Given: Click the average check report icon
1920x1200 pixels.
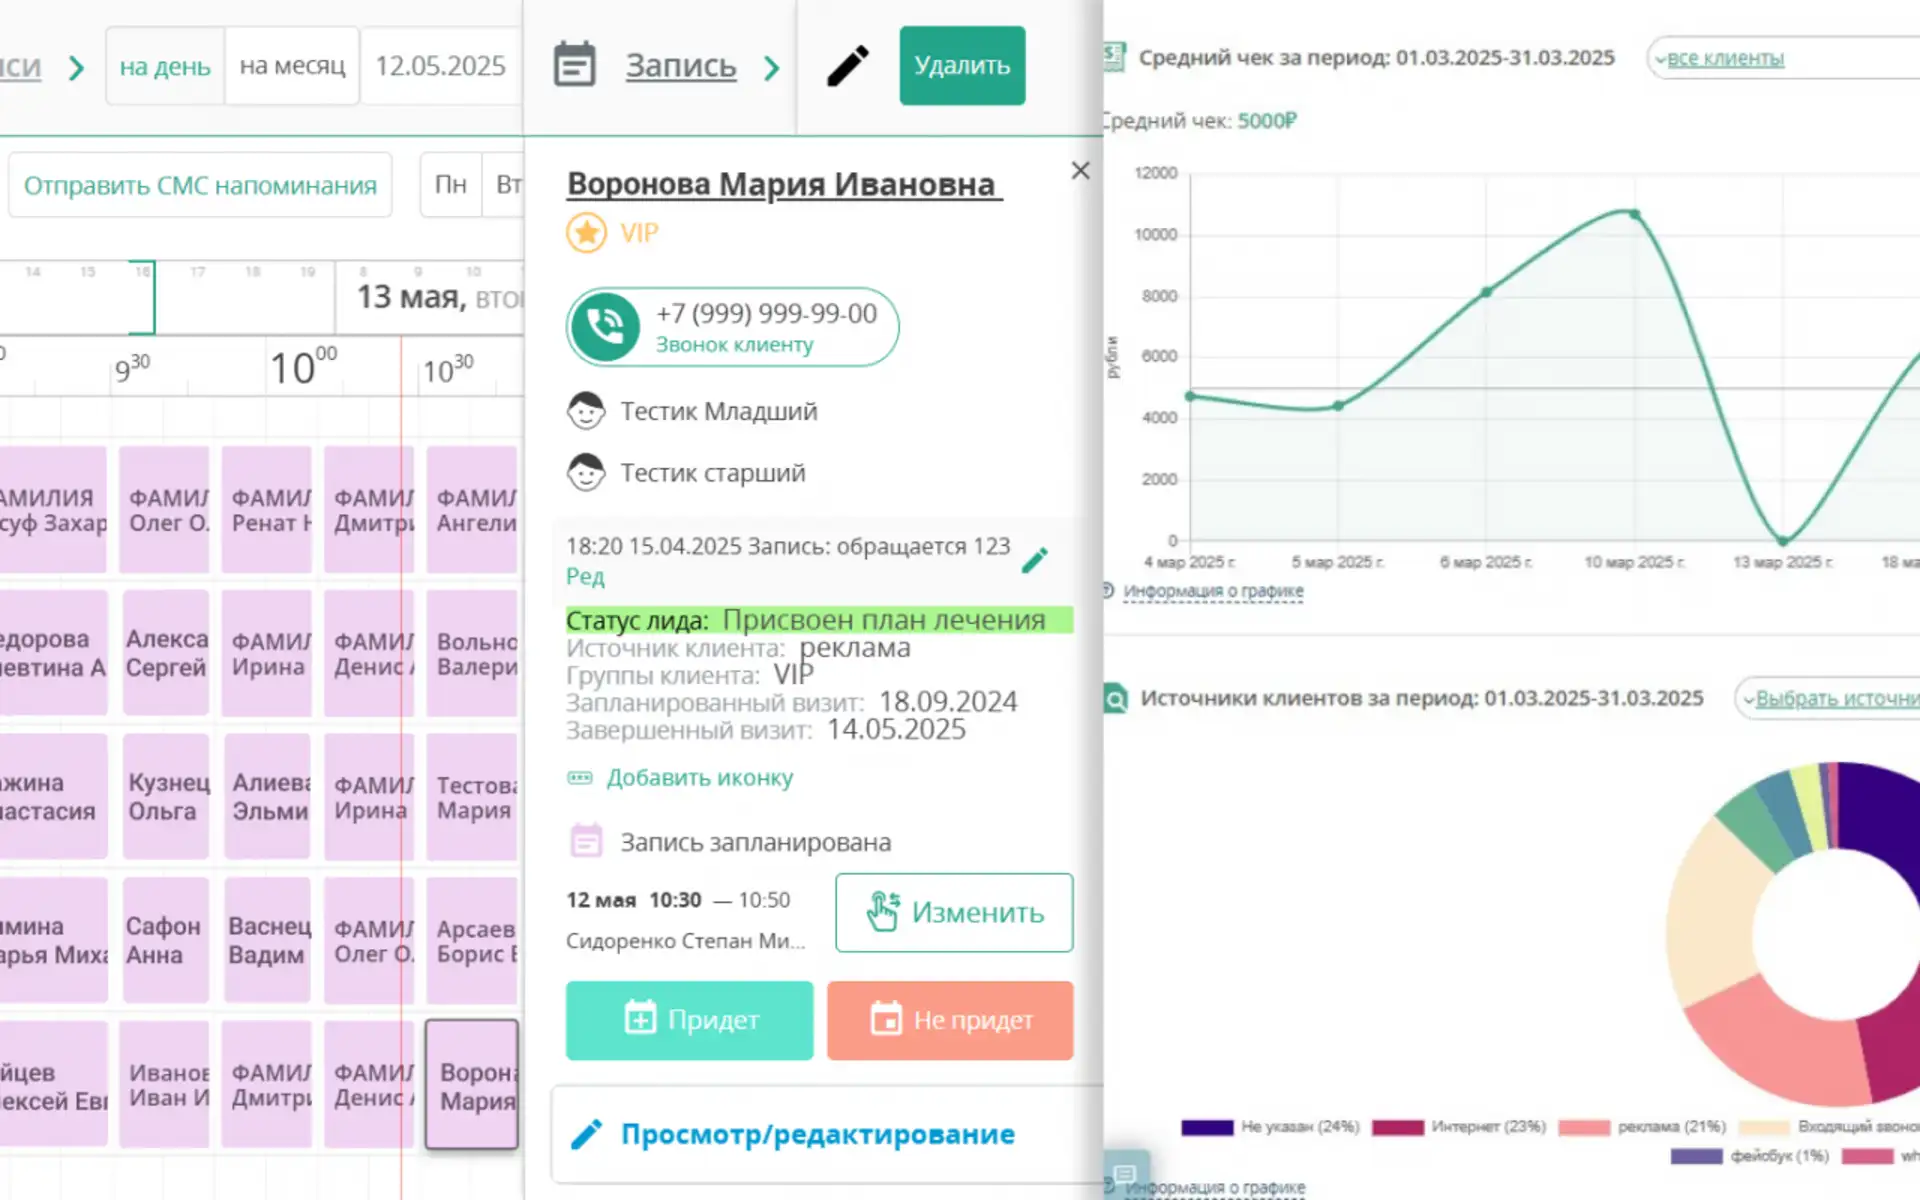Looking at the screenshot, I should pyautogui.click(x=1114, y=57).
